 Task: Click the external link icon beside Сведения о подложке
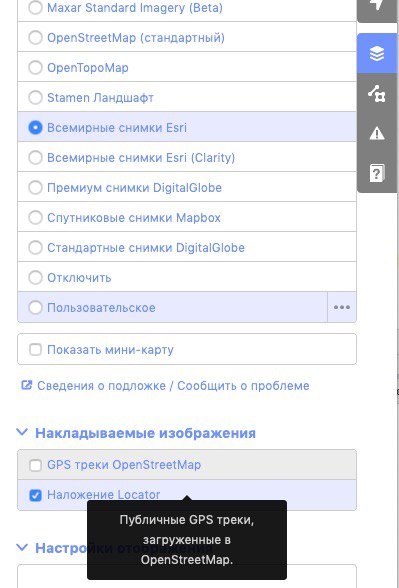pyautogui.click(x=27, y=385)
